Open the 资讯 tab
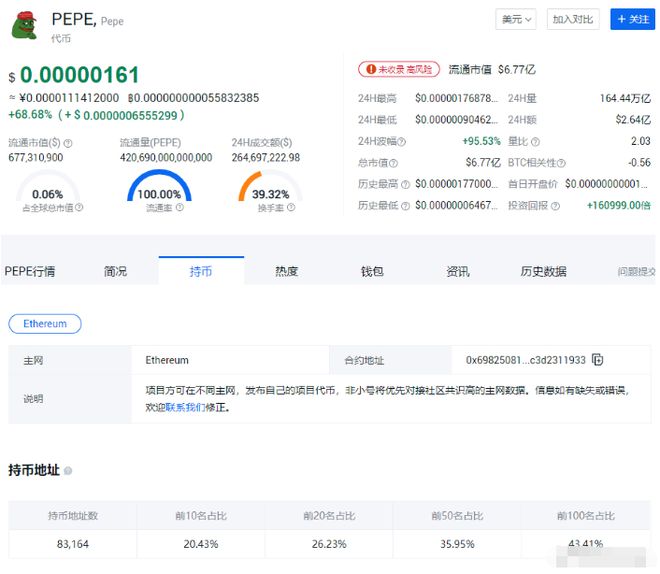The width and height of the screenshot is (660, 574). [458, 271]
